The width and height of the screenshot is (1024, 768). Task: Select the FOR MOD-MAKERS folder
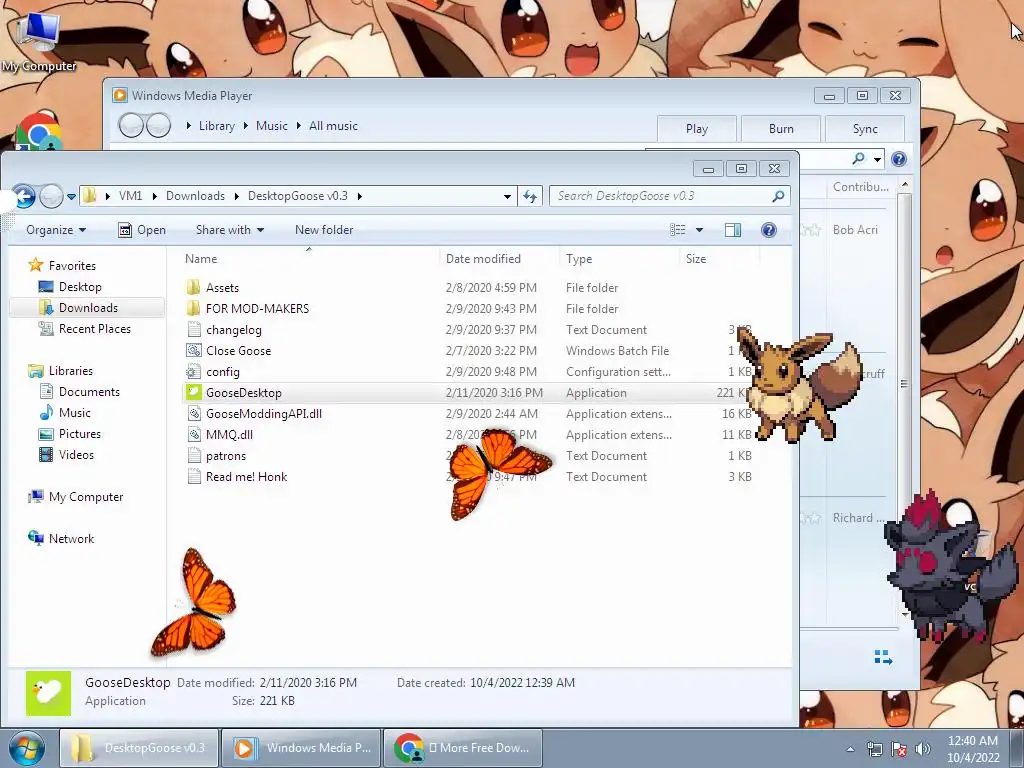click(257, 309)
